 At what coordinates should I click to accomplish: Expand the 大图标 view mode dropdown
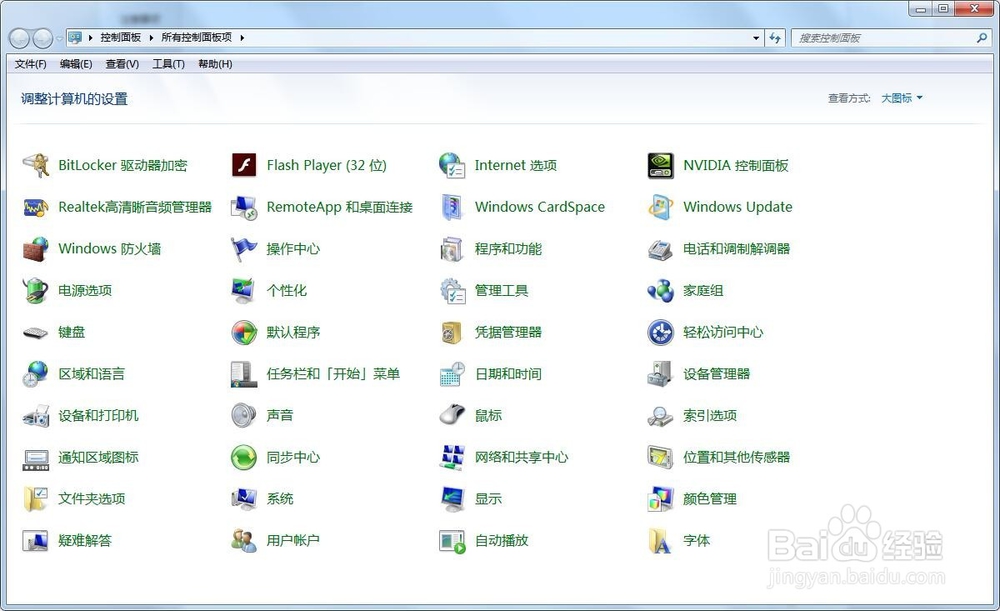coord(902,98)
